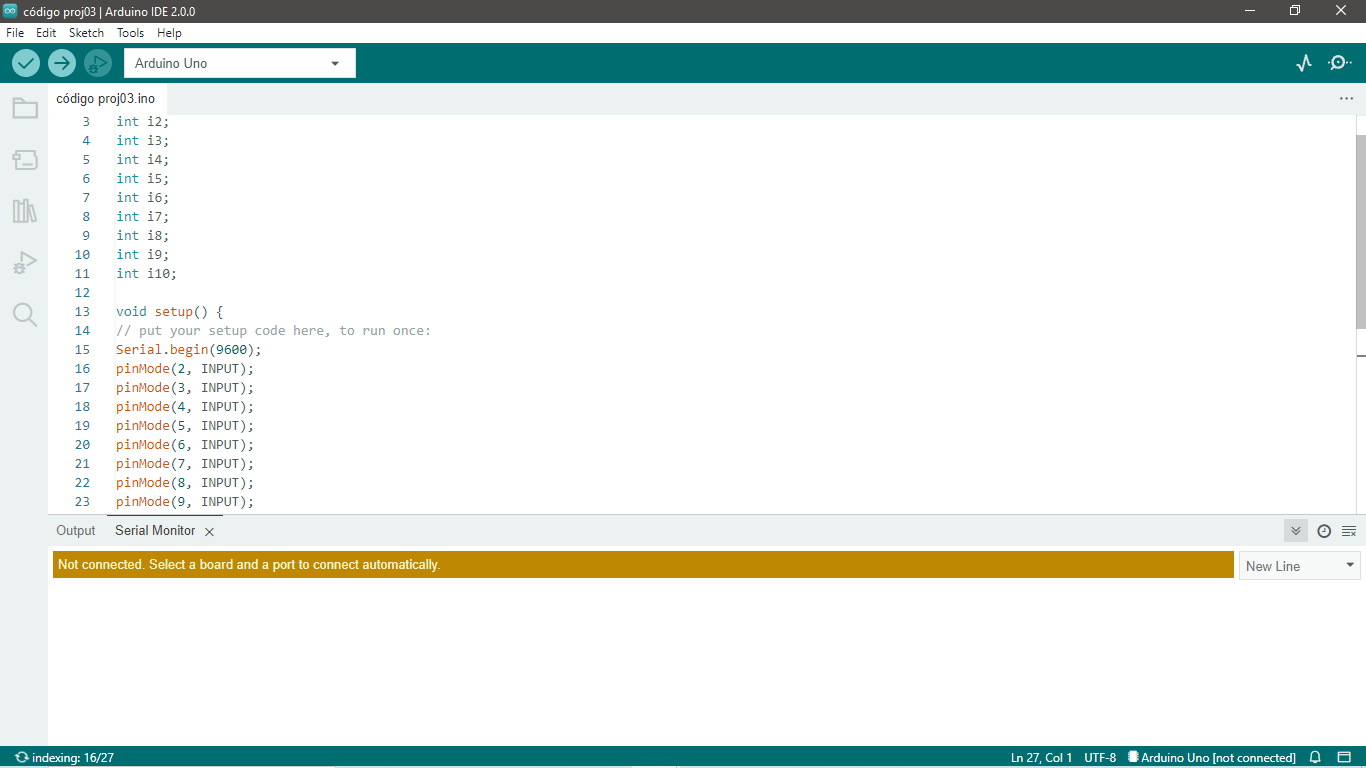Open Serial Monitor magnifier icon in toolbar
1366x768 pixels.
pos(1340,63)
